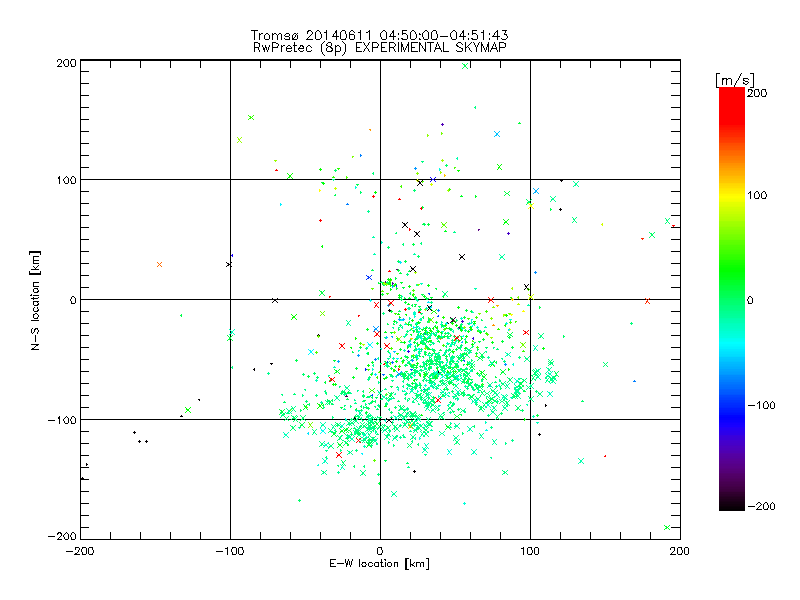Click the x-axis tick label "0"
This screenshot has height=600, width=800.
(380, 551)
